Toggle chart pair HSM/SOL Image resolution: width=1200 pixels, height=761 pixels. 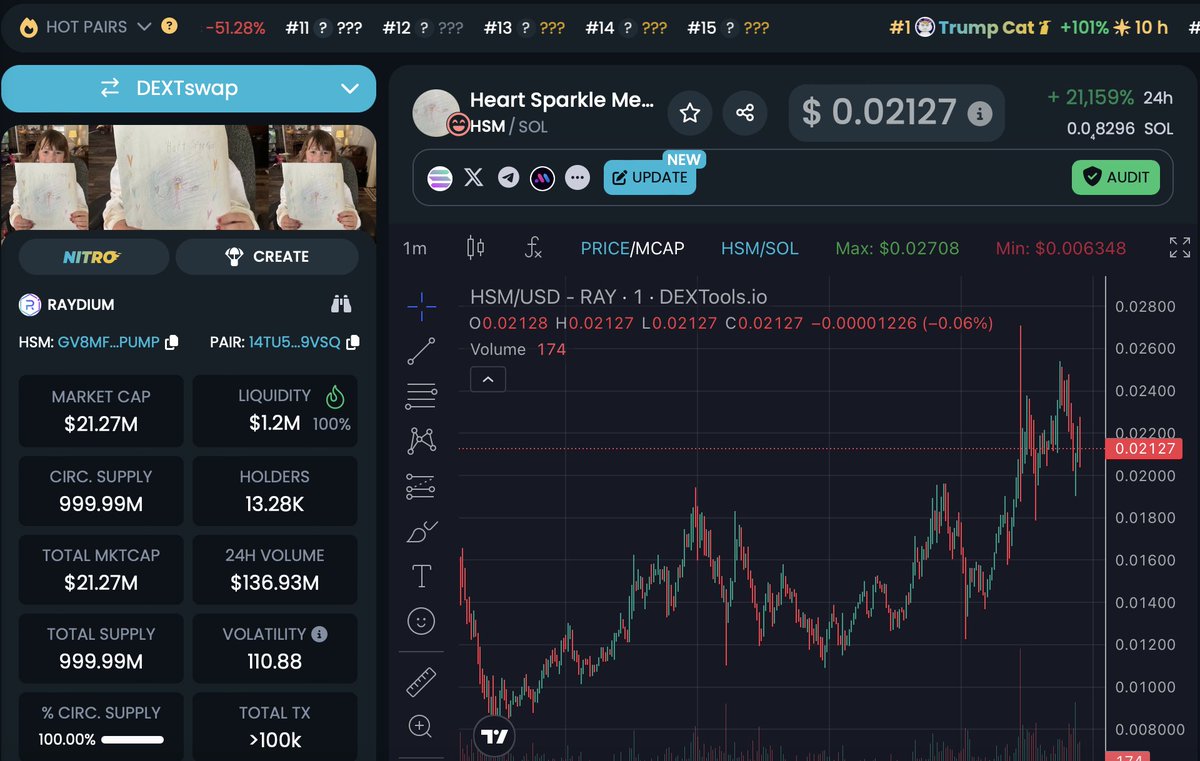click(760, 248)
